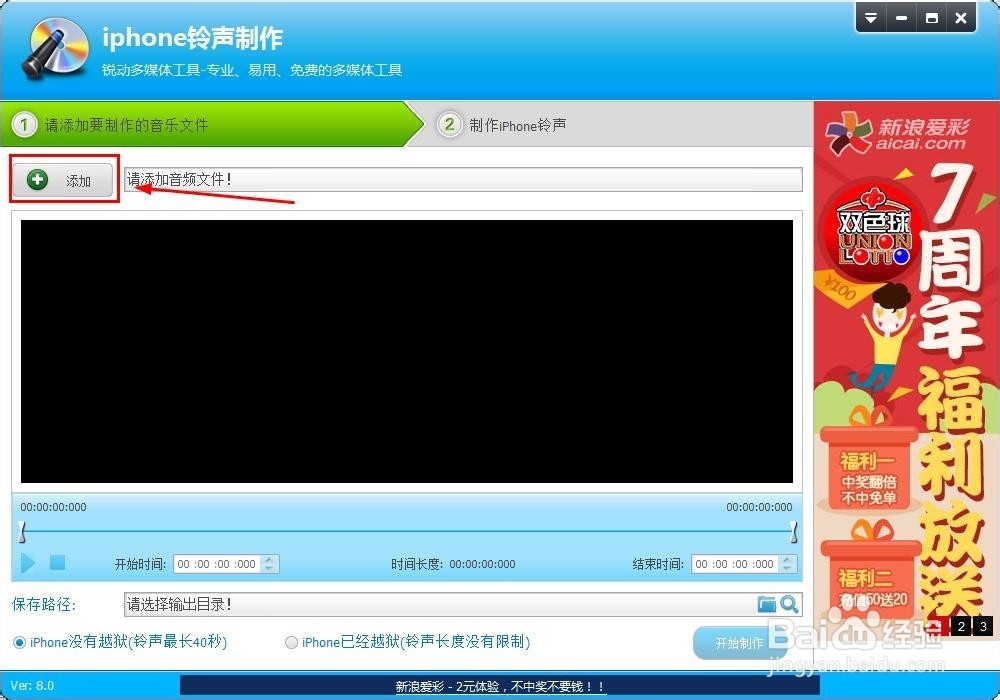Click the 添加 add file button

click(x=64, y=180)
